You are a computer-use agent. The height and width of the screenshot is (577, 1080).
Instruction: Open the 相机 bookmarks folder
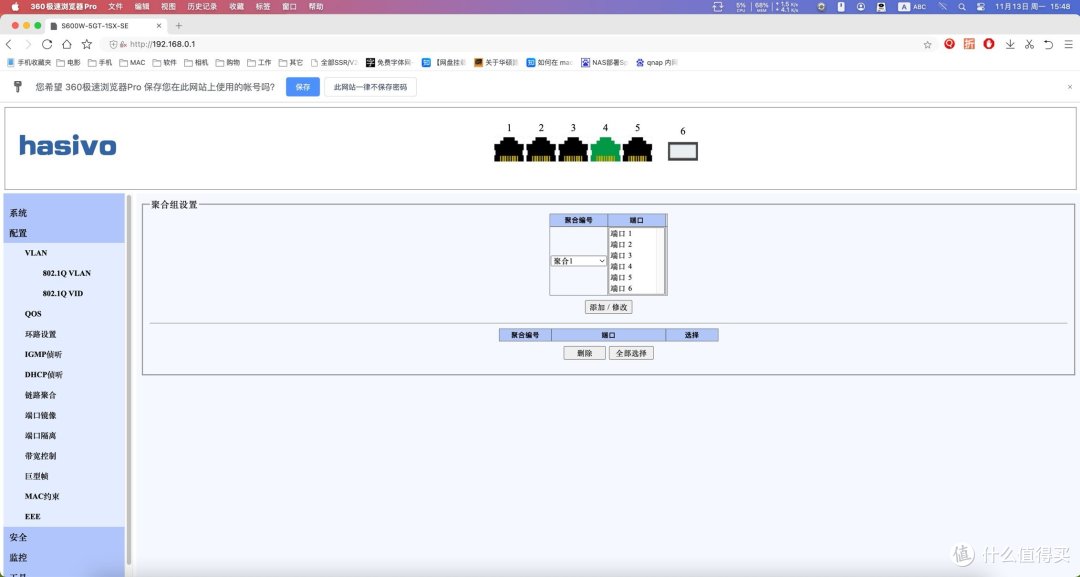(x=196, y=63)
